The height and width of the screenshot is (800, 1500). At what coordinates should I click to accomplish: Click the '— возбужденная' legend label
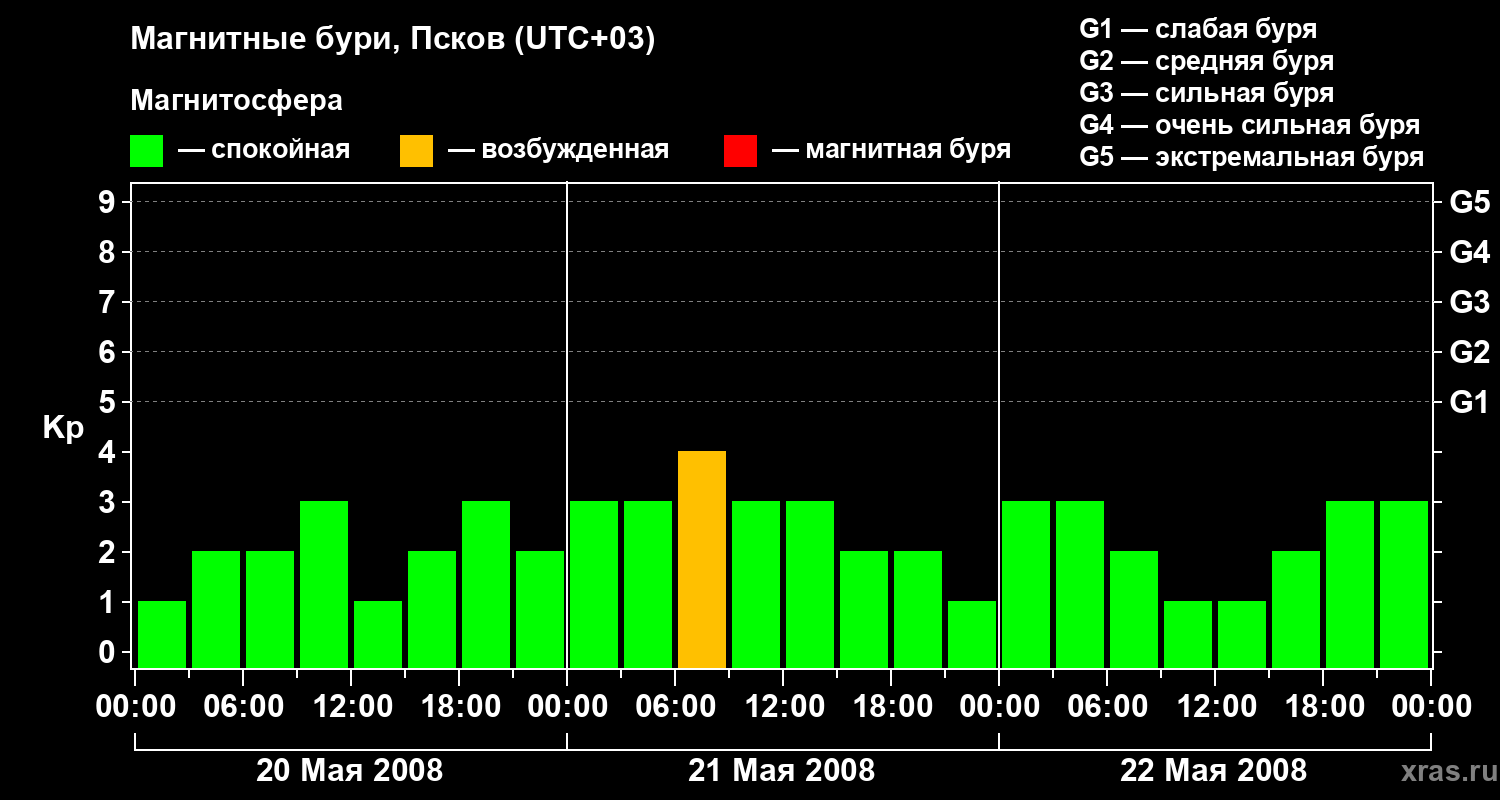(558, 150)
